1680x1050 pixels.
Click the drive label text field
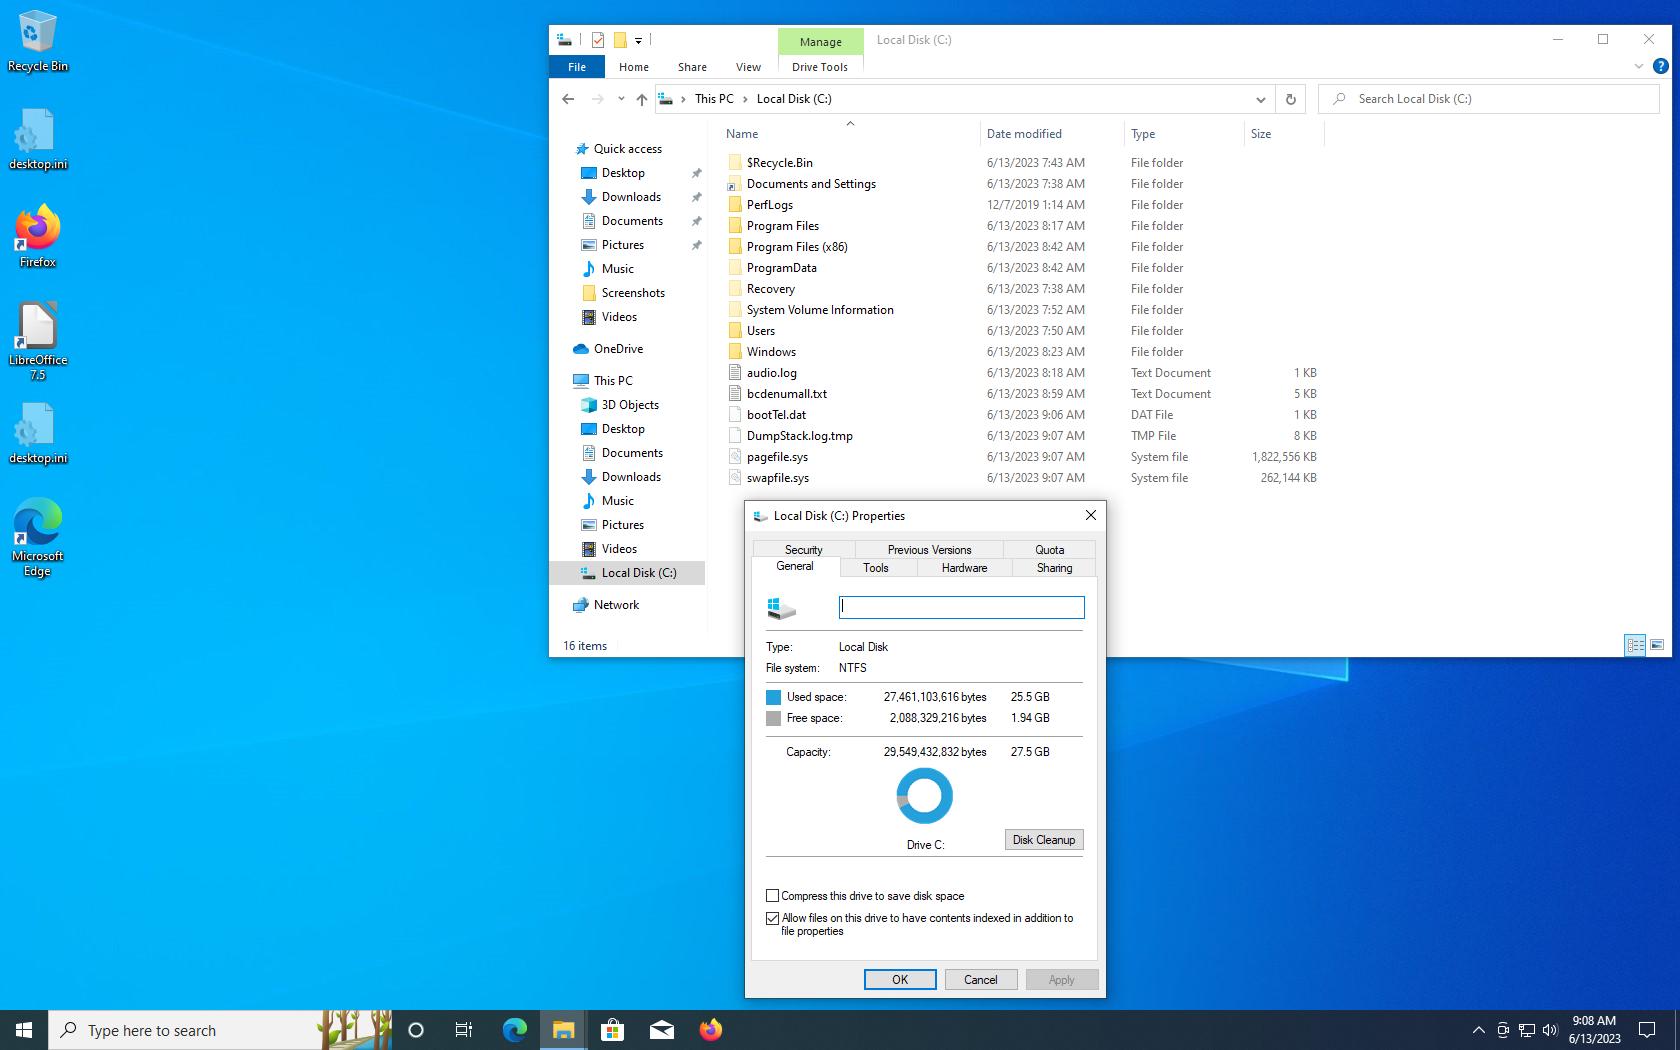(x=961, y=607)
